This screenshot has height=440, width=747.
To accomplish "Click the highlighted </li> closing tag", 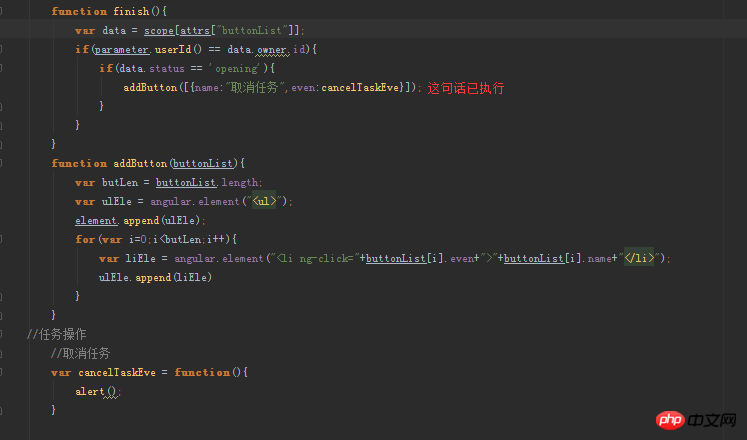I will pos(639,259).
